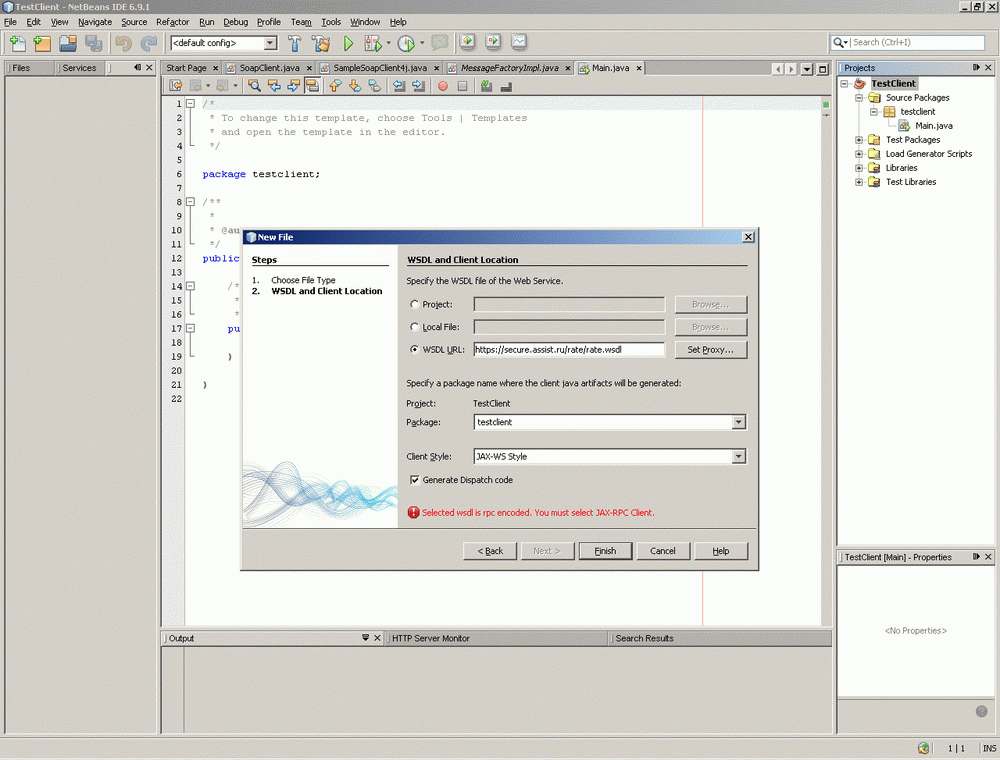Viewport: 1000px width, 760px height.
Task: Click the Previous Bookmark icon
Action: pos(335,85)
